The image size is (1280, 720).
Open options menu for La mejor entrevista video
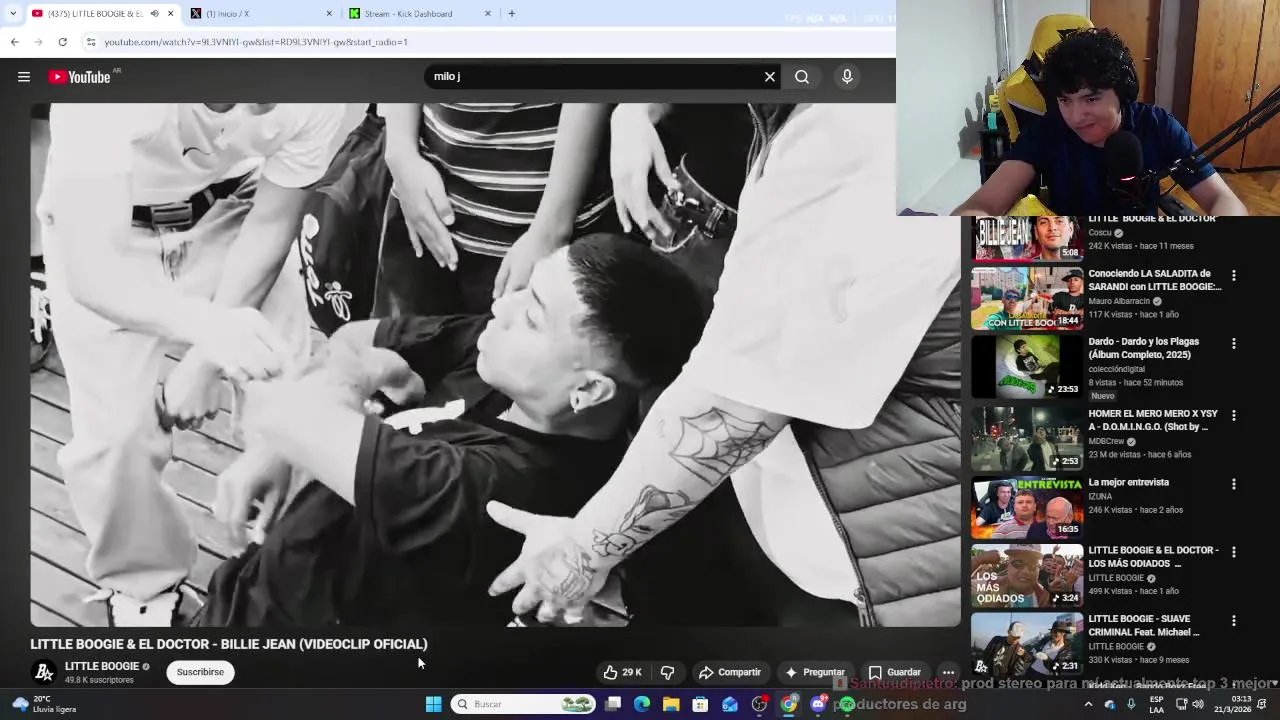1233,484
